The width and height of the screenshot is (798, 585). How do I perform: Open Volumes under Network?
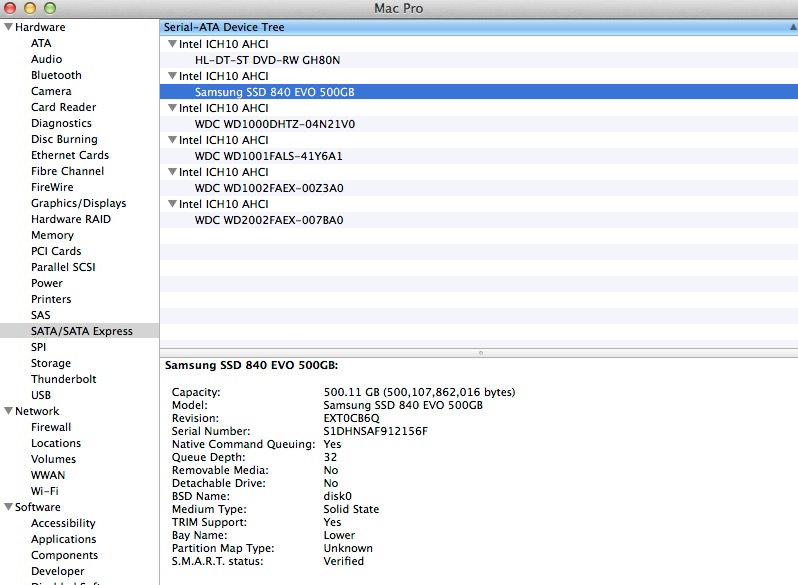[x=53, y=459]
